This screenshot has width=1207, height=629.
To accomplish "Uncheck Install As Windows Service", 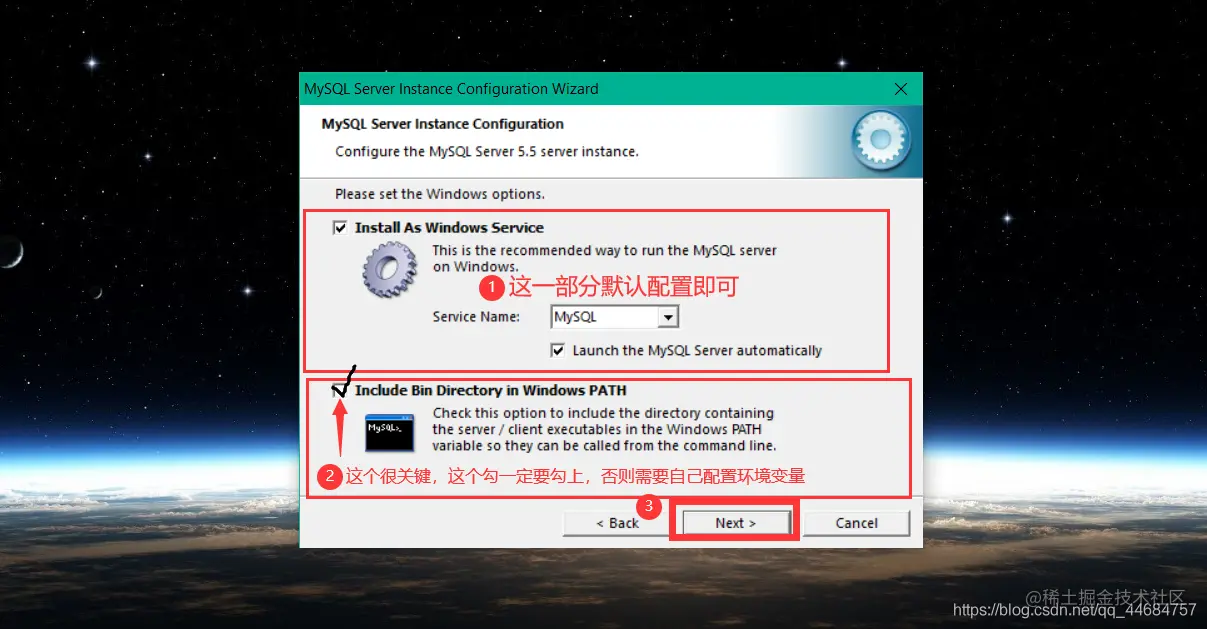I will 340,228.
